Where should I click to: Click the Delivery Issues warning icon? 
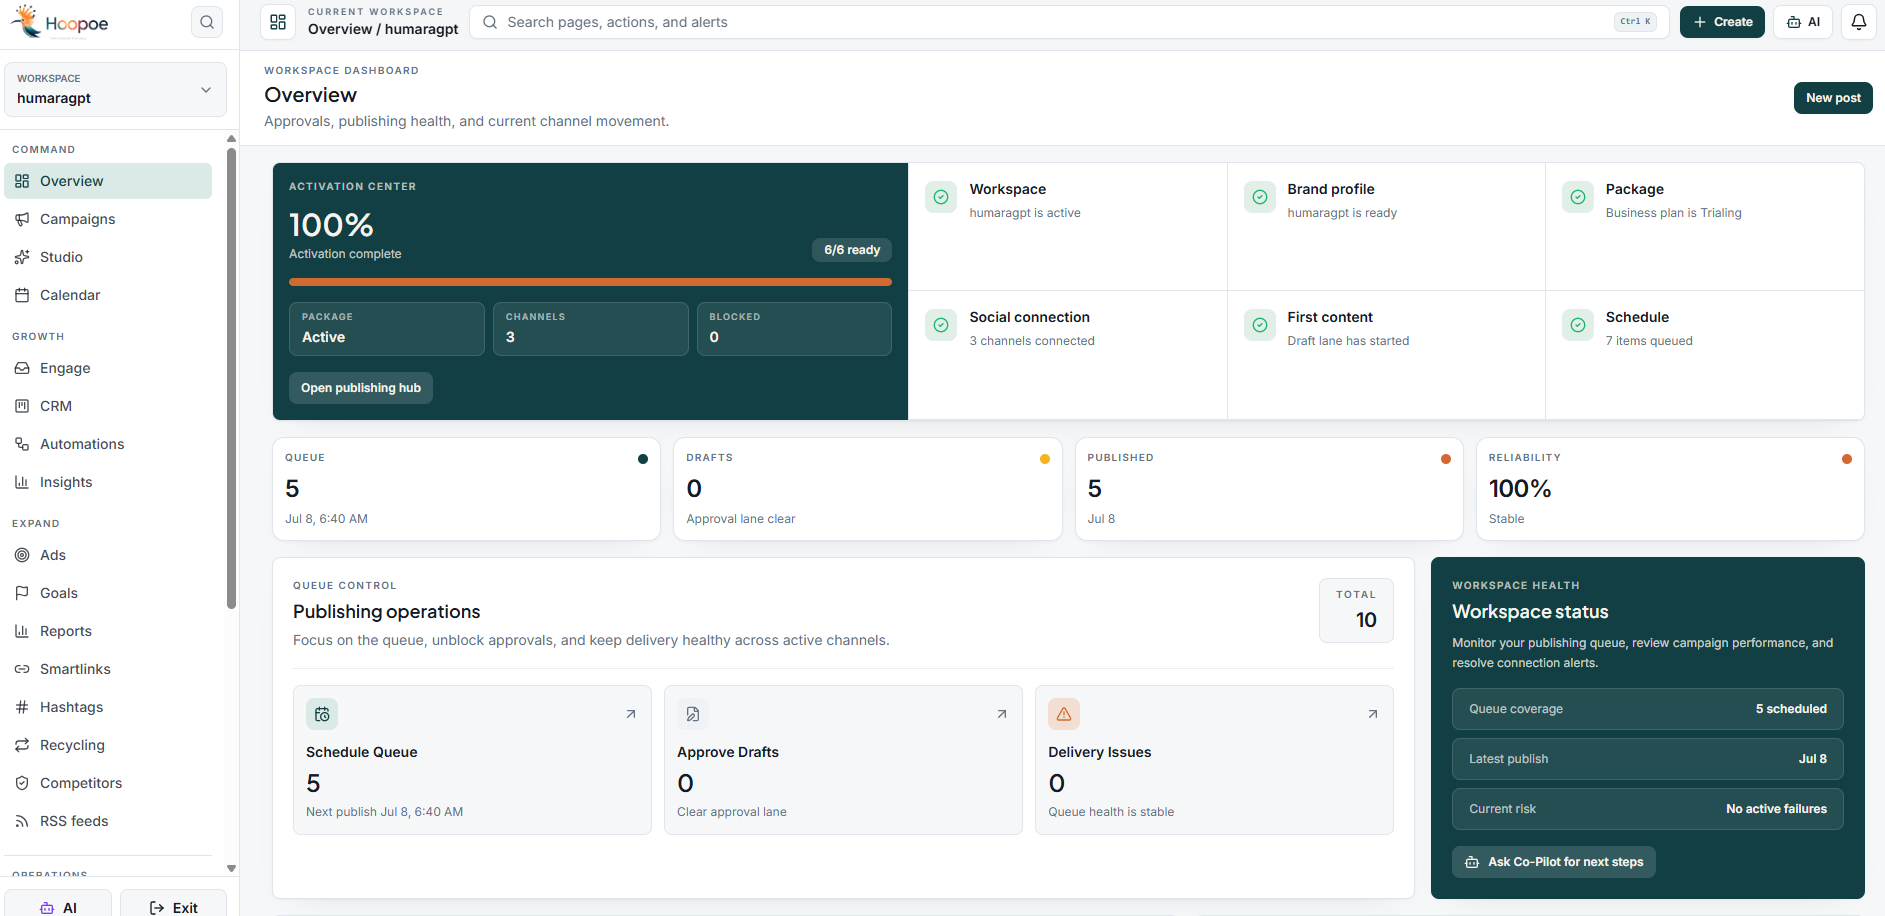tap(1064, 714)
